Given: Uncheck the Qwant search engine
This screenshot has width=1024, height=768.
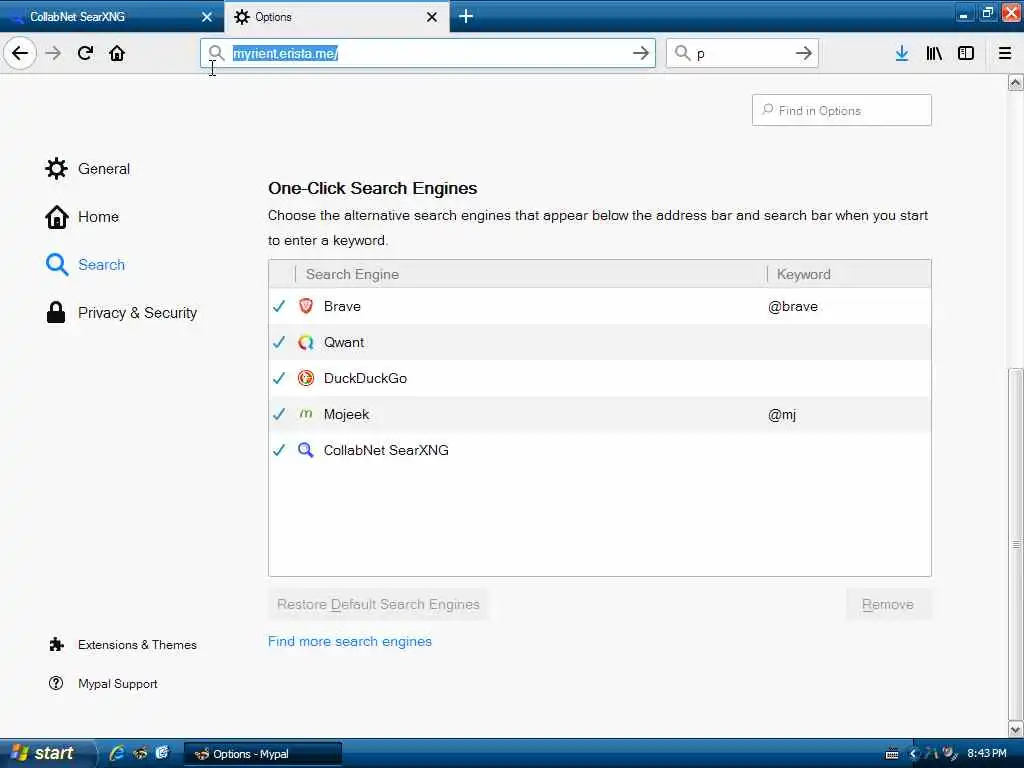Looking at the screenshot, I should [280, 342].
